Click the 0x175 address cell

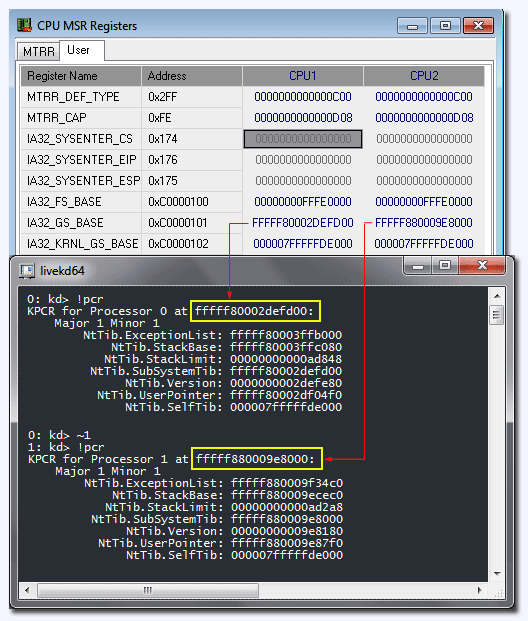(x=192, y=181)
